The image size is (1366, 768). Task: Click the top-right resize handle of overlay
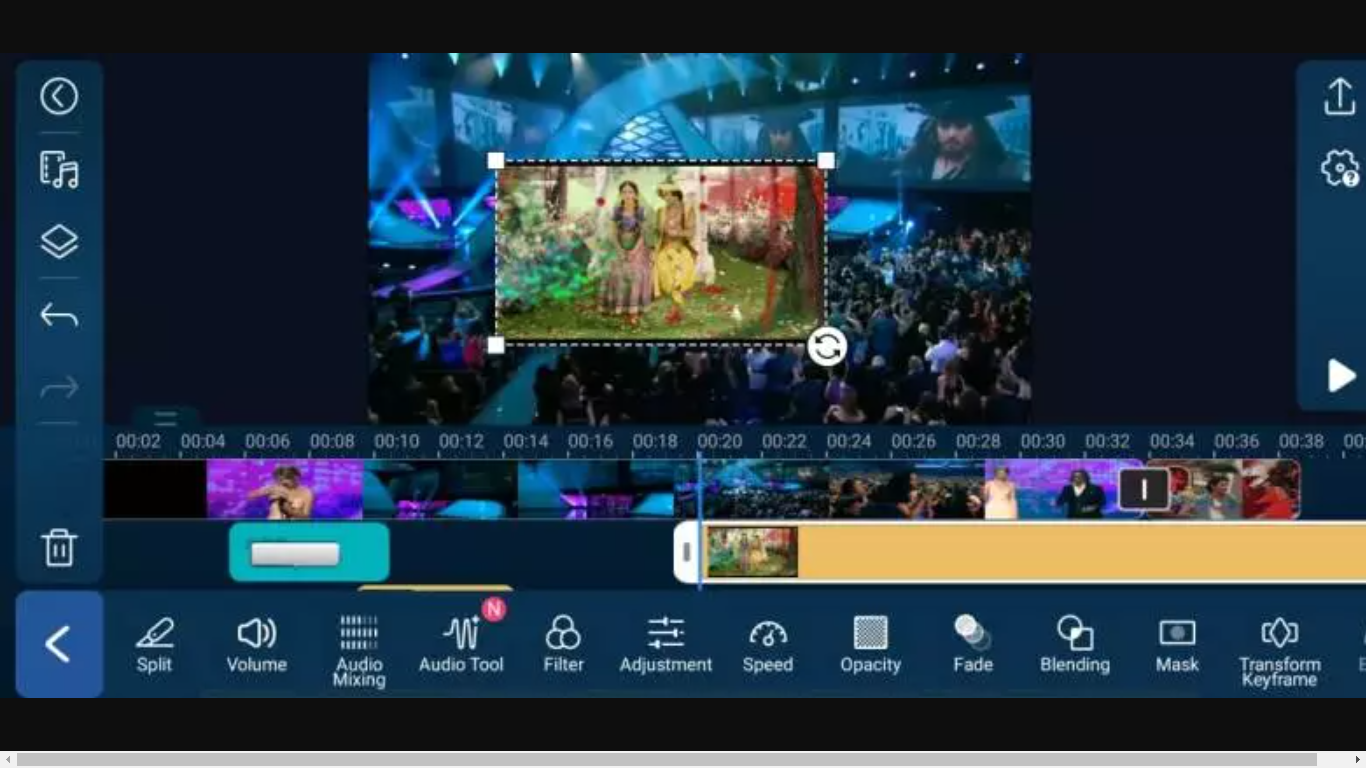[826, 161]
